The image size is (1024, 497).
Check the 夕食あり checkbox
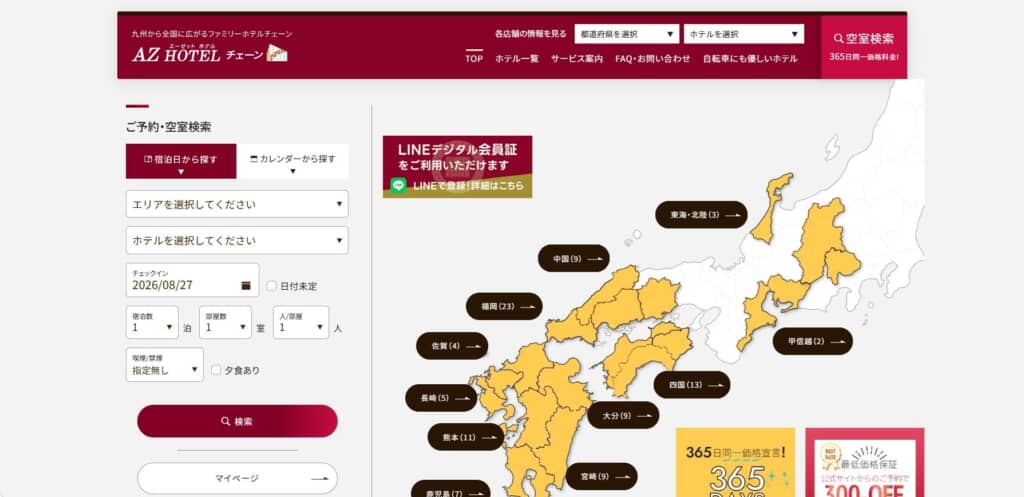(216, 370)
